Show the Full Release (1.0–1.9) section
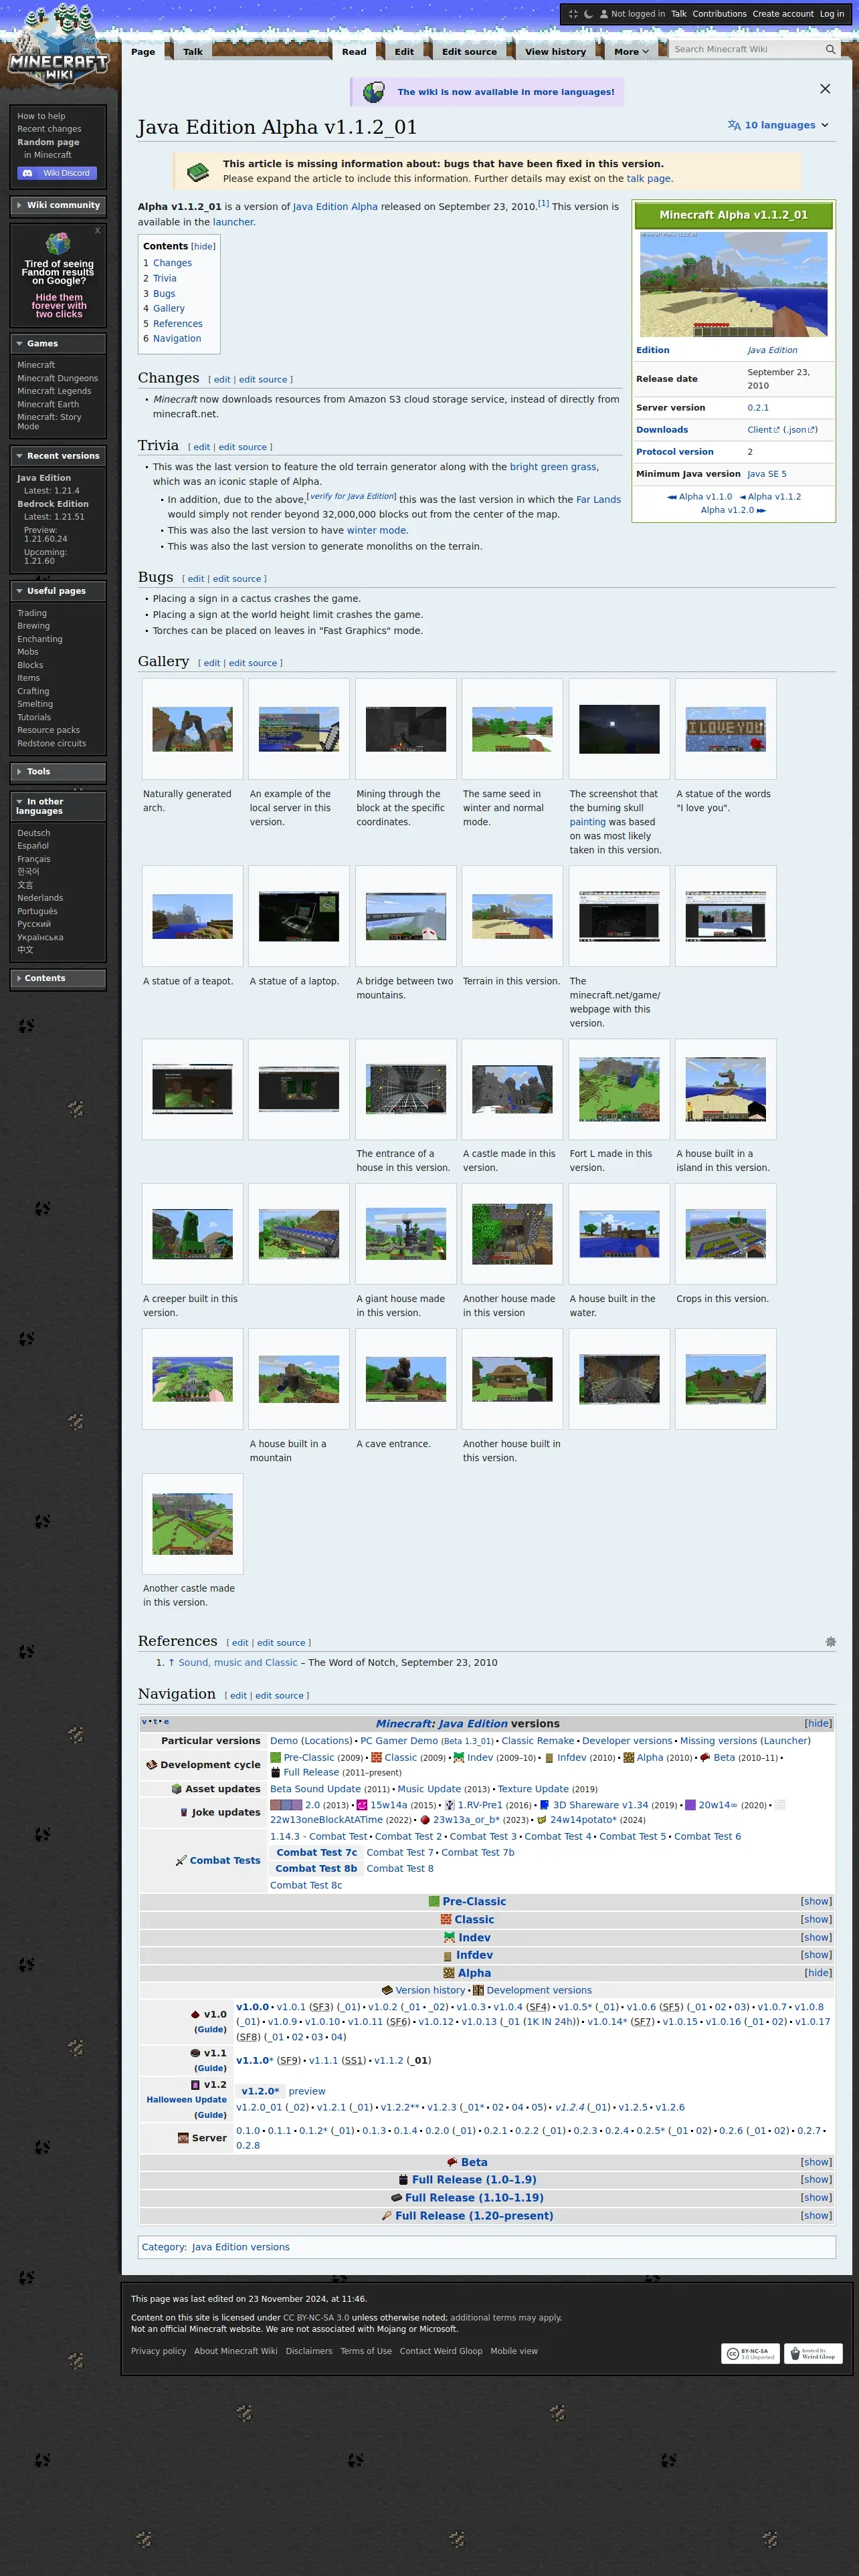Viewport: 859px width, 2576px height. click(x=816, y=2179)
